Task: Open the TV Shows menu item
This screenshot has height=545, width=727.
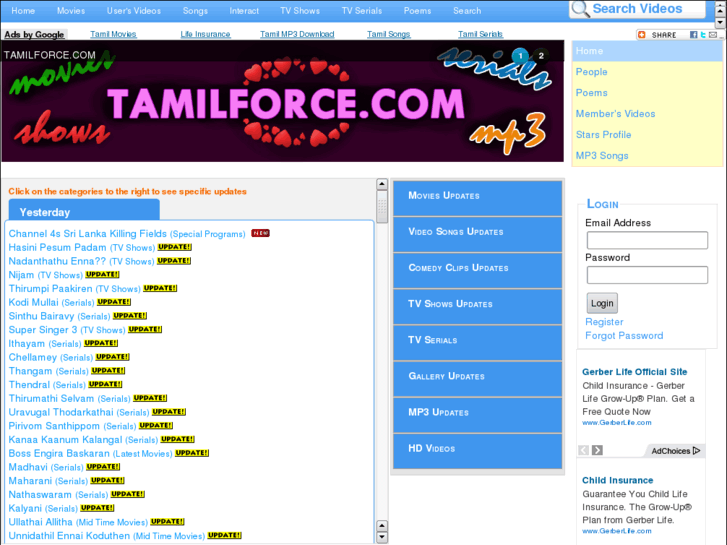Action: pos(300,11)
